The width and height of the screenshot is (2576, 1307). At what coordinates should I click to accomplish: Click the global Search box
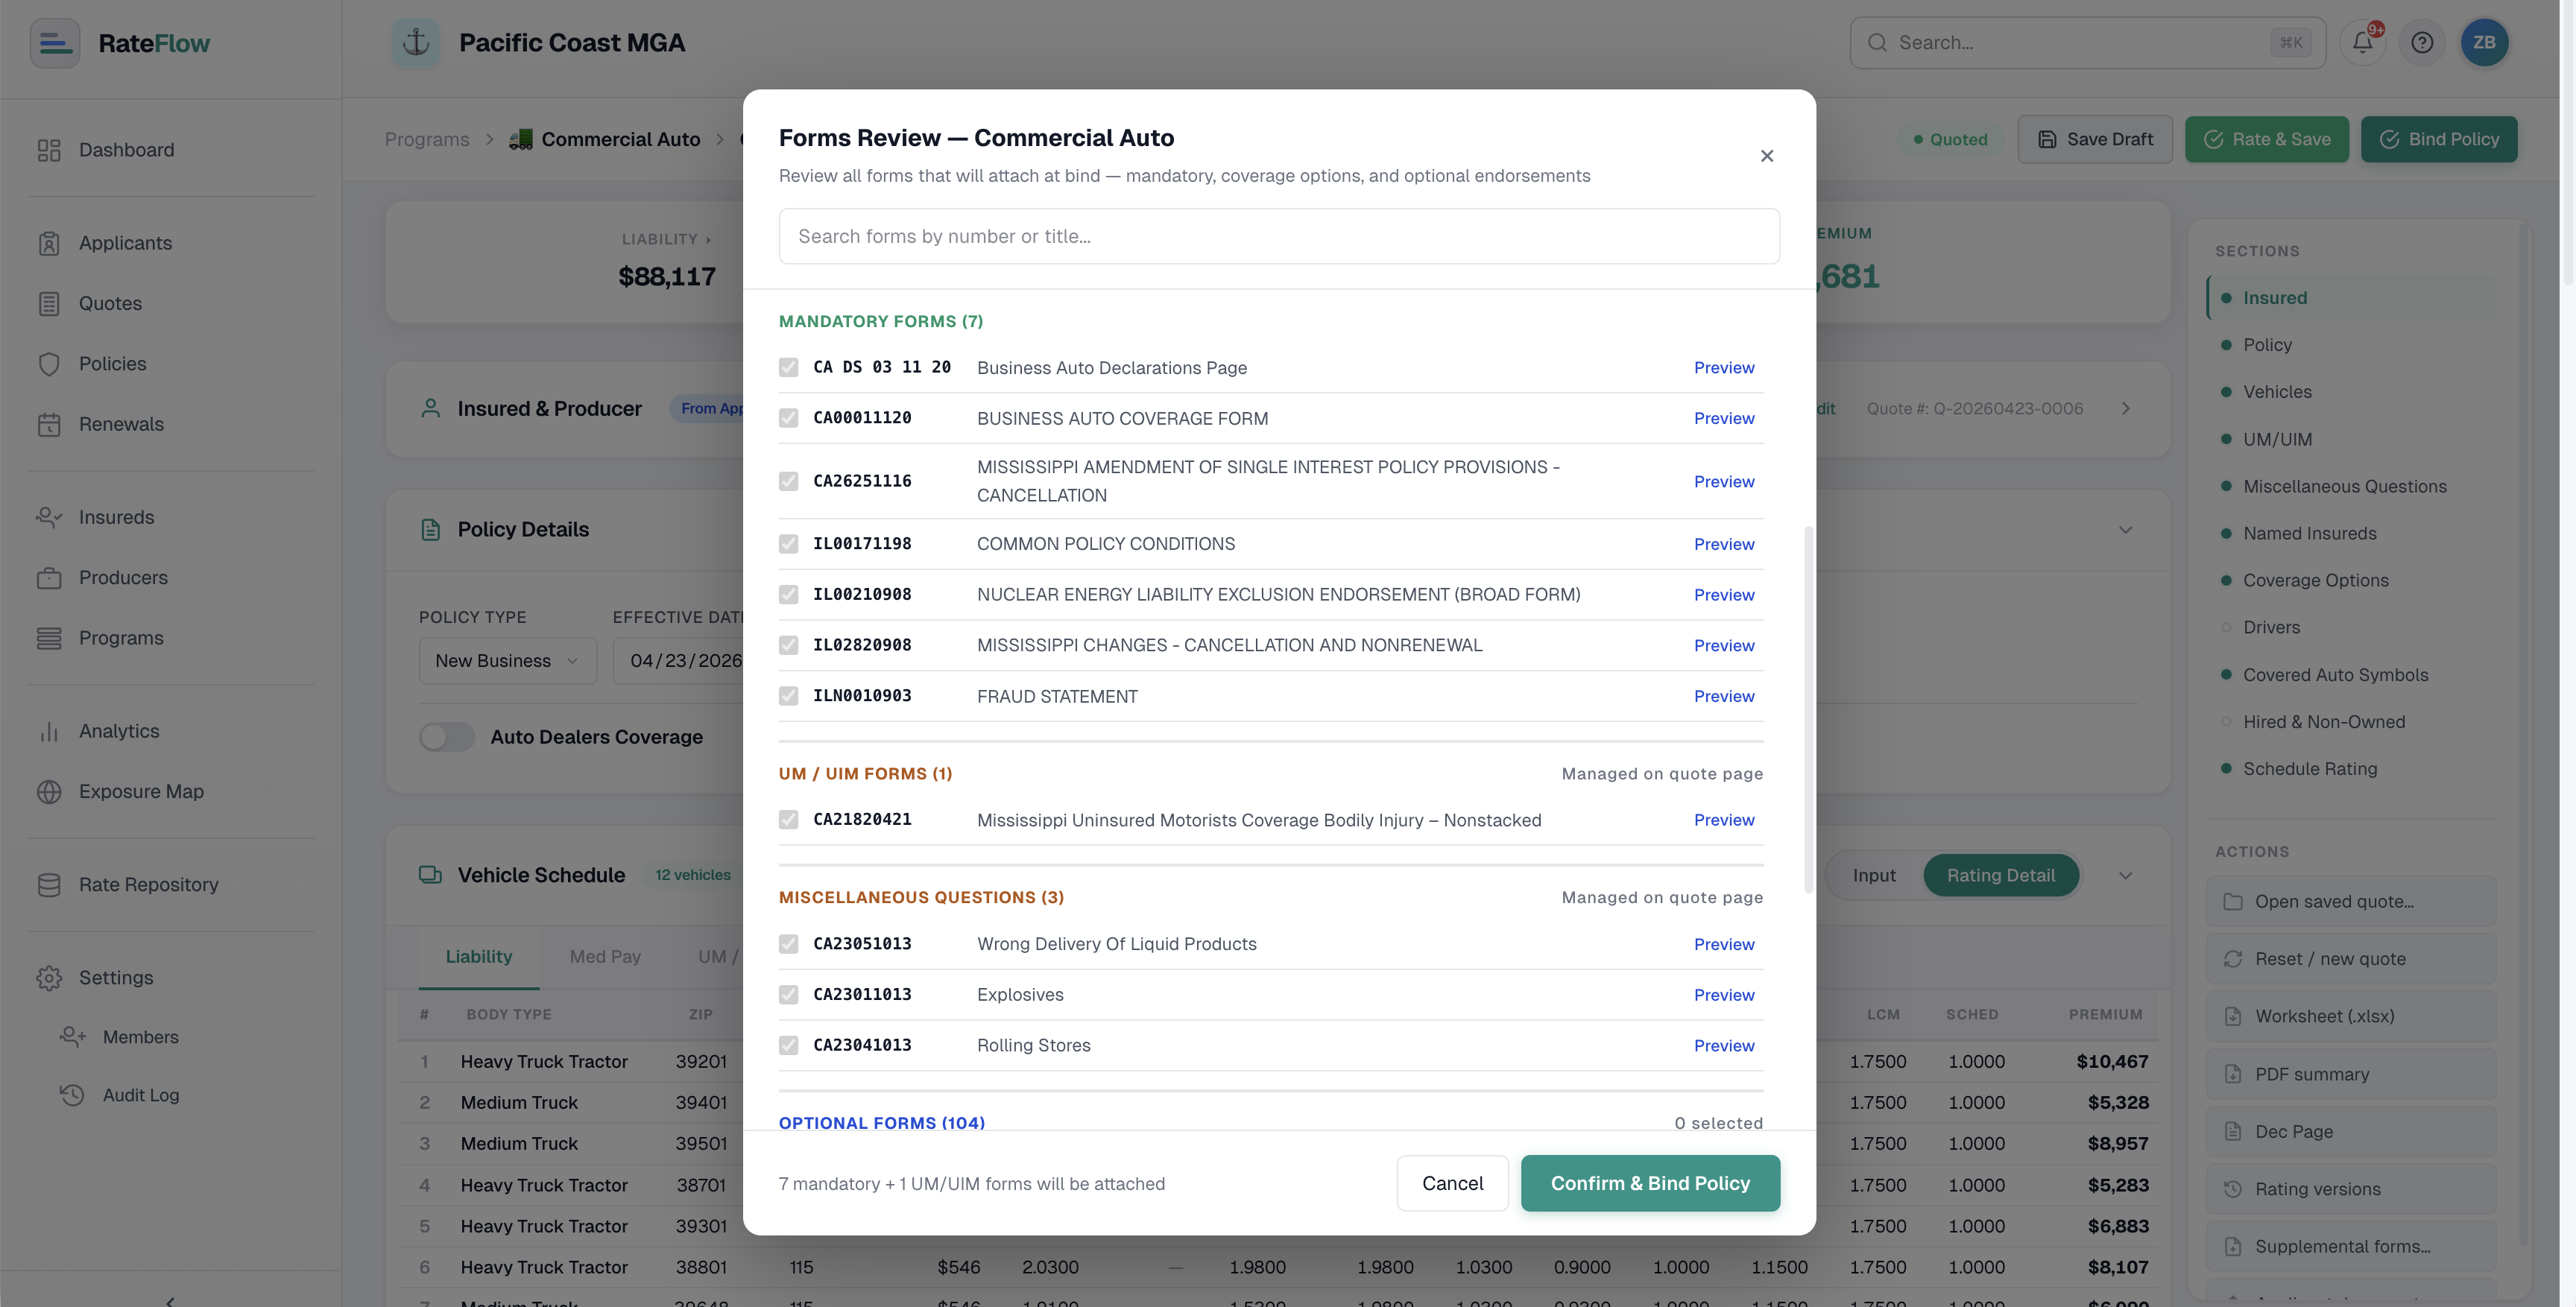[2087, 43]
